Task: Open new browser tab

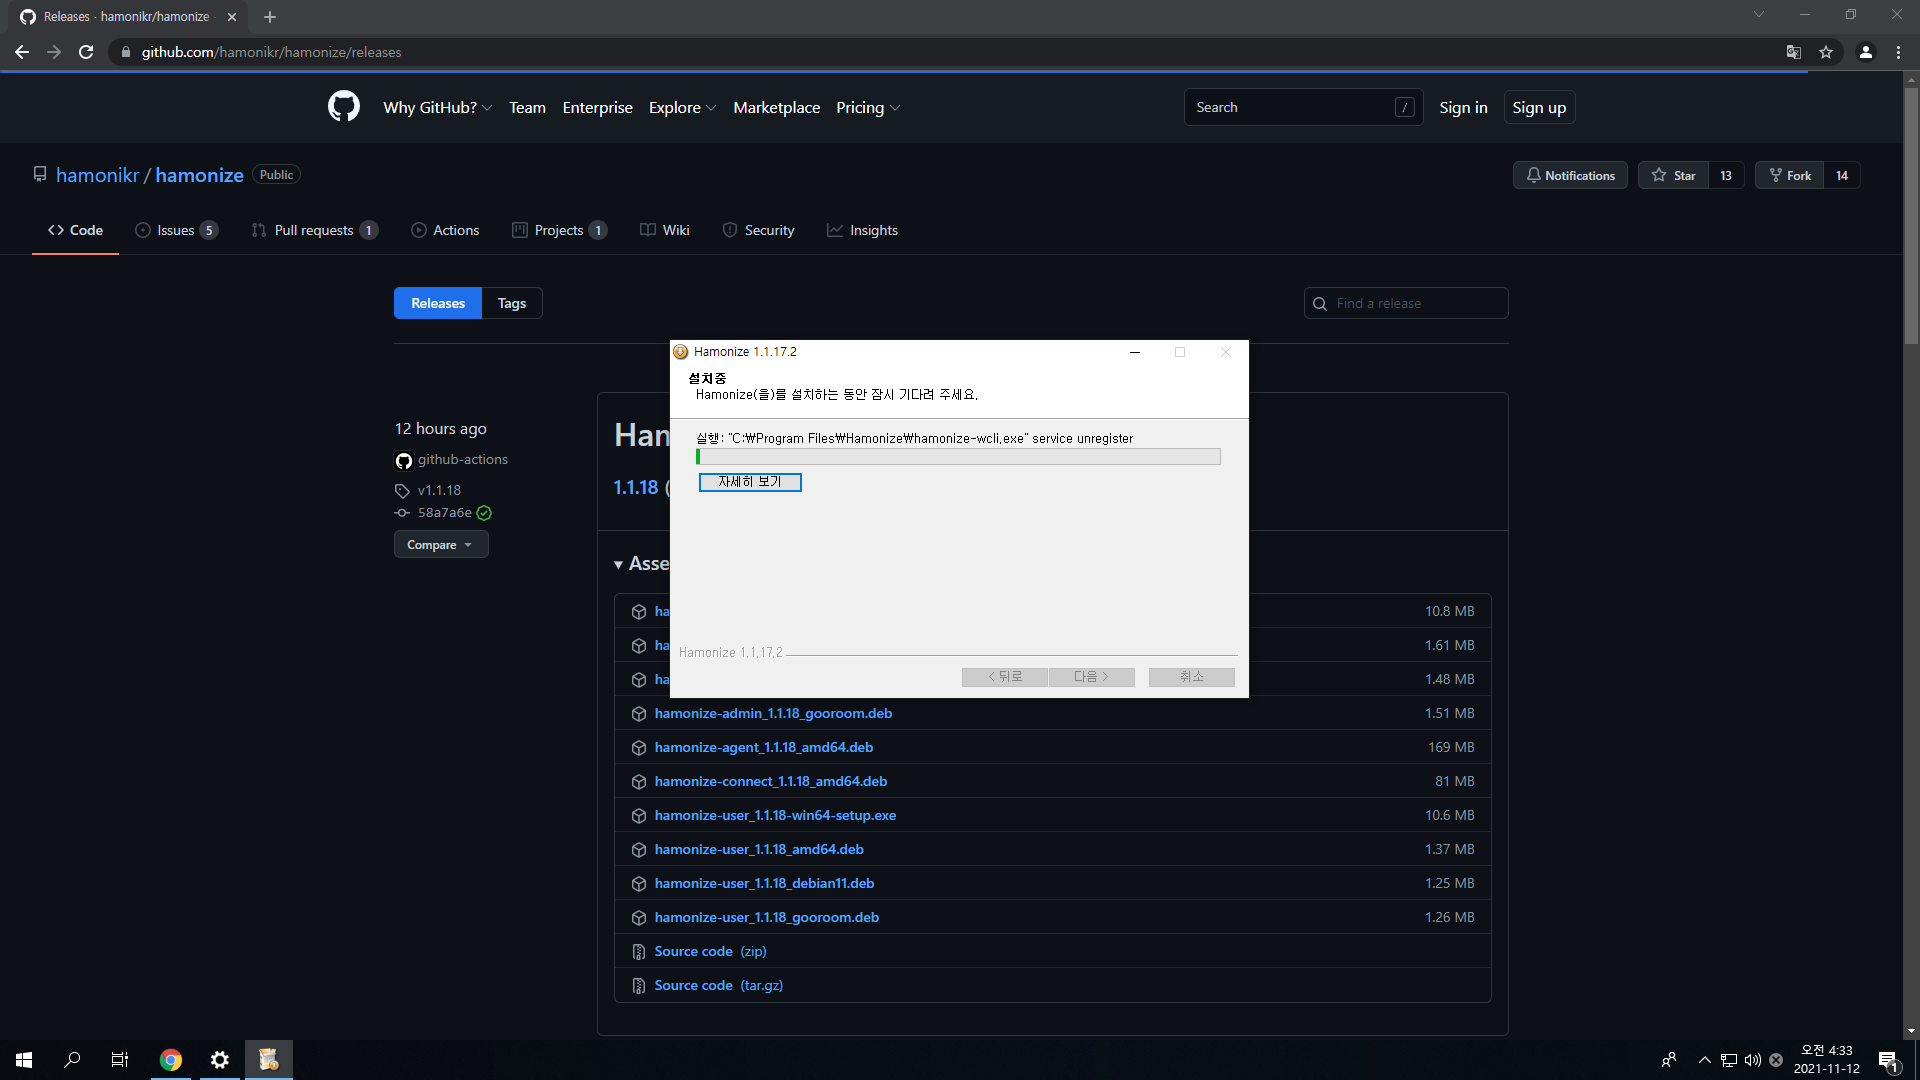Action: click(x=270, y=17)
